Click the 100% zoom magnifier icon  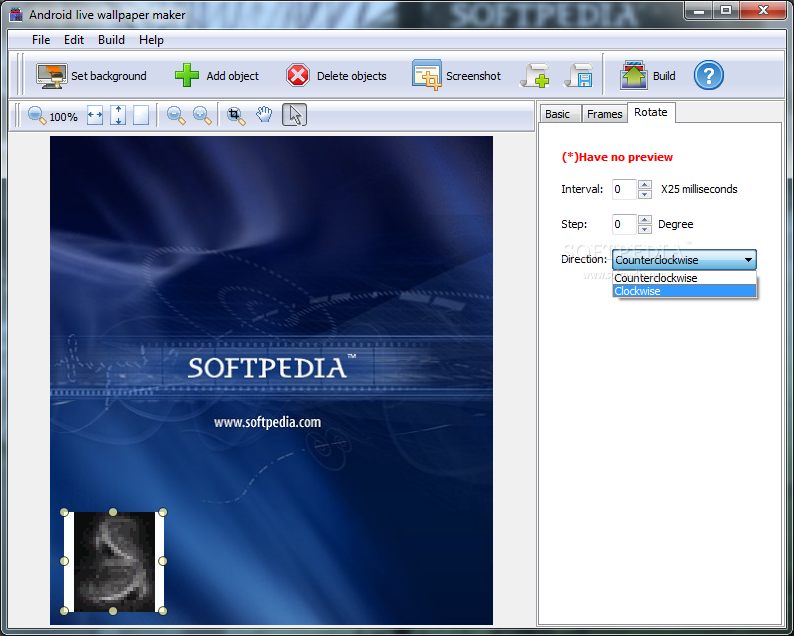37,115
